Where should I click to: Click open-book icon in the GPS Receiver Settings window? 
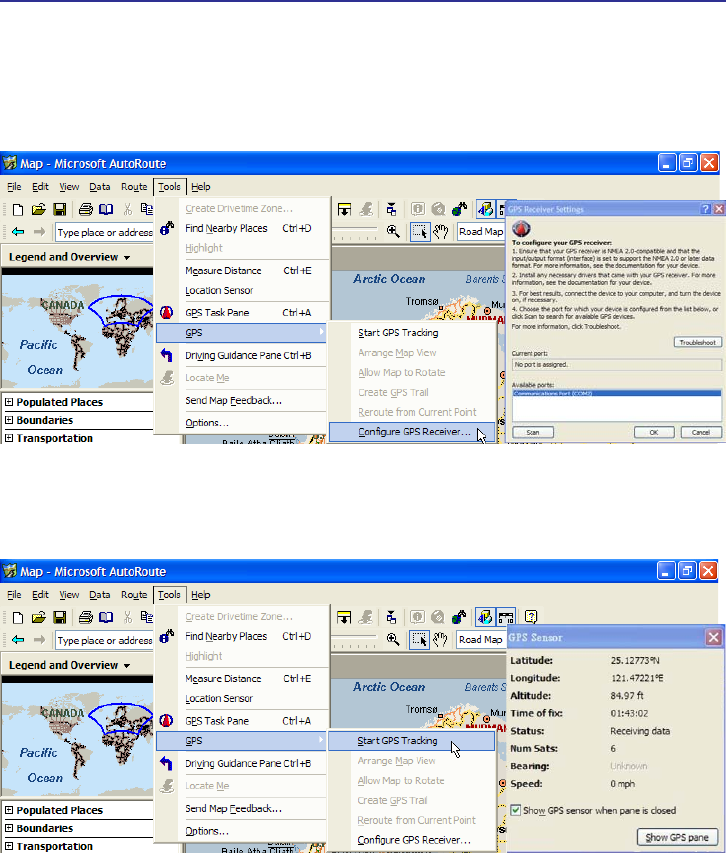(x=106, y=209)
